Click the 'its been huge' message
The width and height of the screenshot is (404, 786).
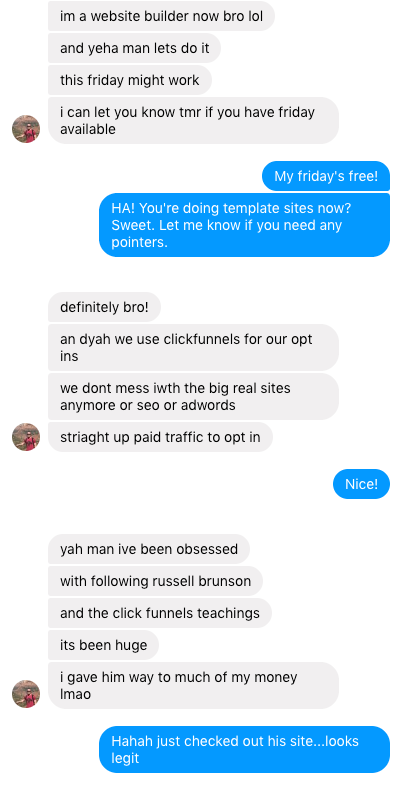103,645
